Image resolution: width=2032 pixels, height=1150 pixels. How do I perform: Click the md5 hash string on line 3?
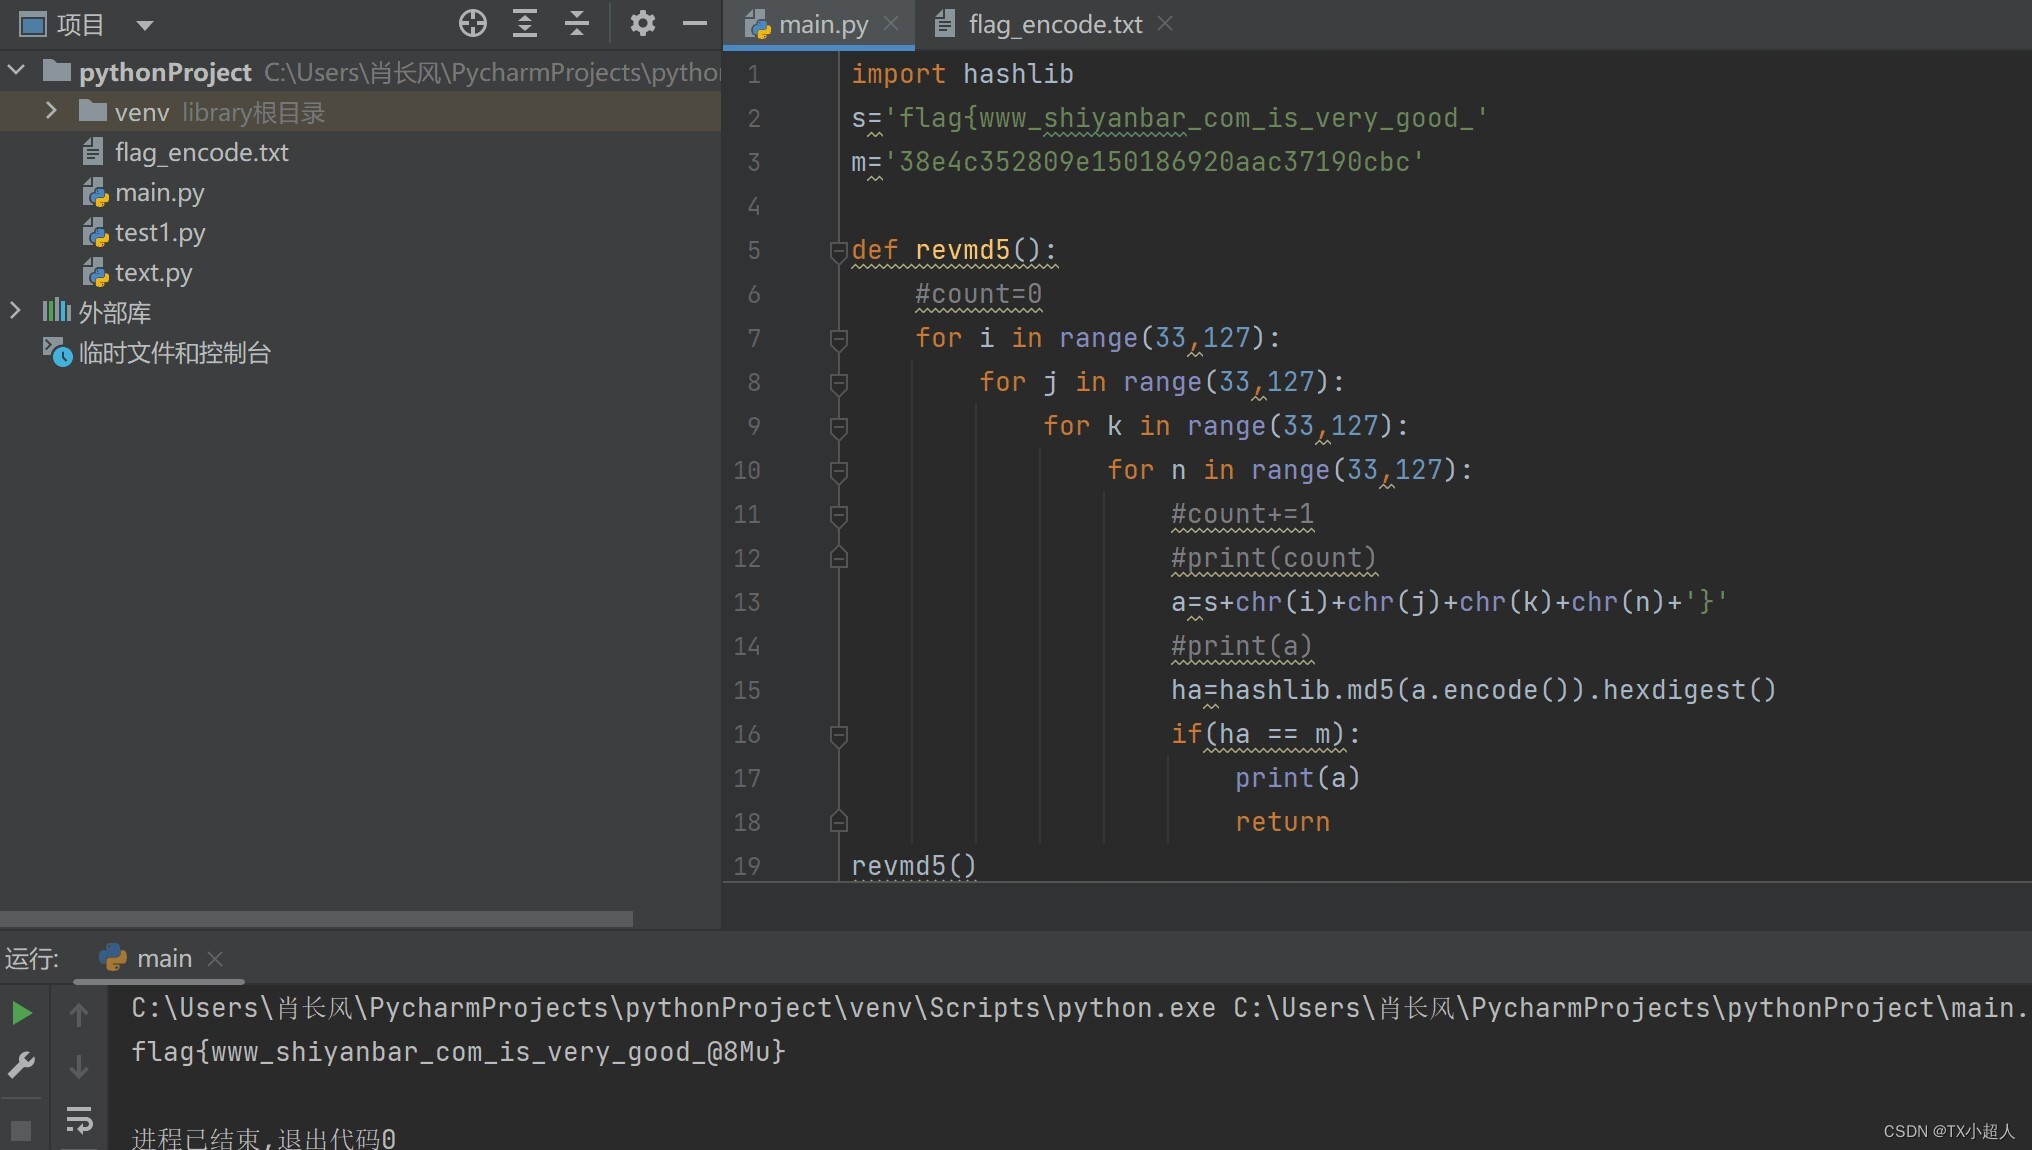point(1154,162)
